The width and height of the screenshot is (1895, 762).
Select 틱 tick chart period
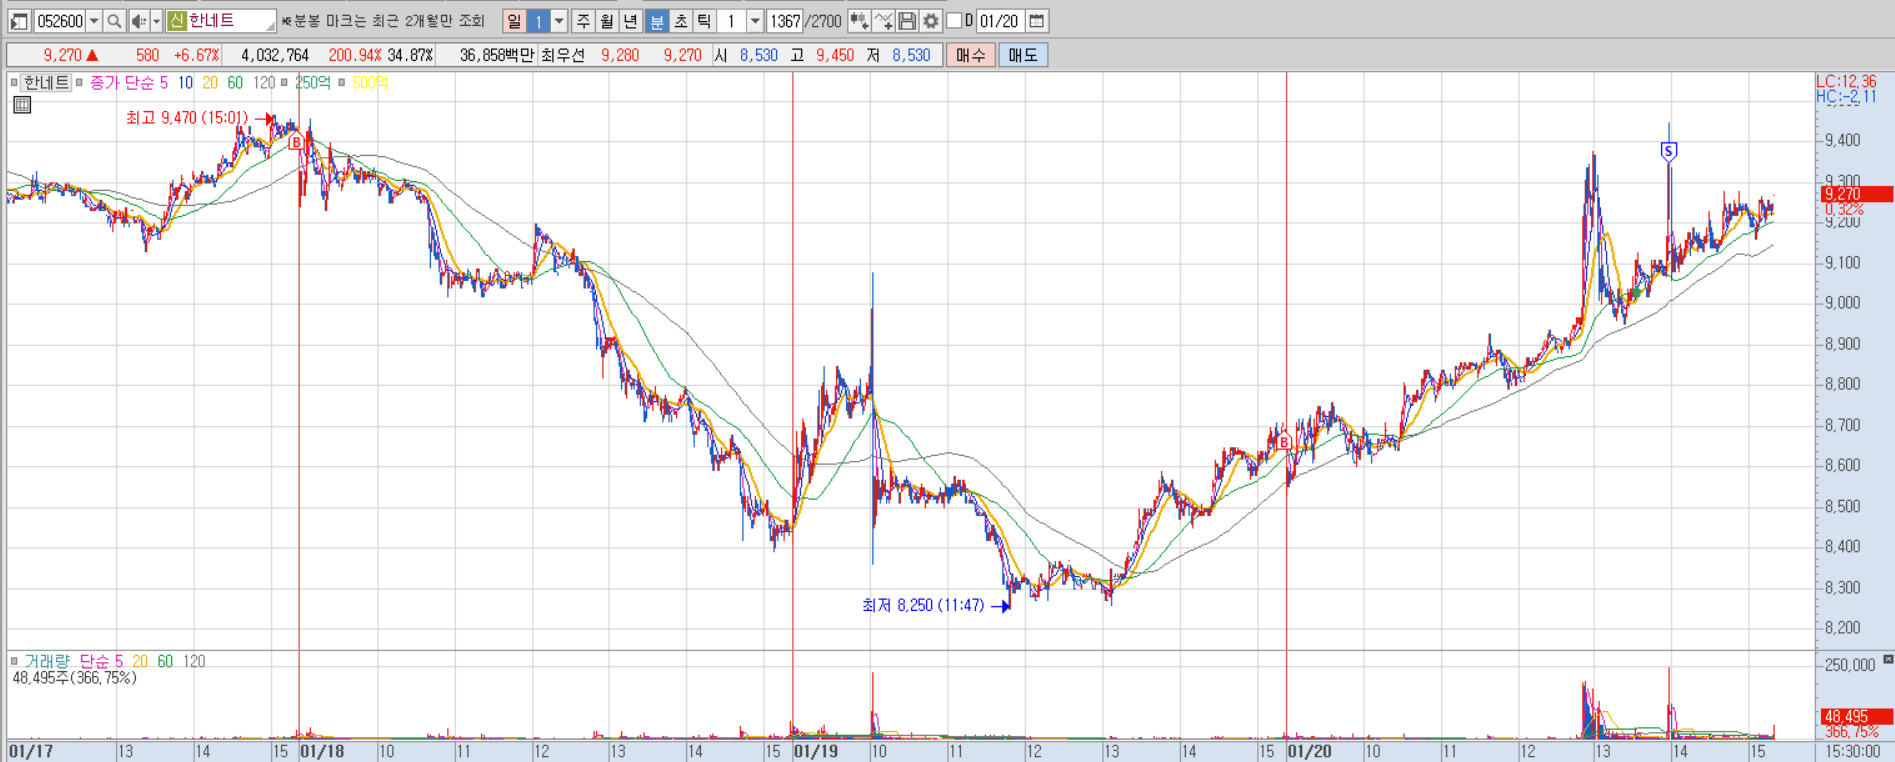point(704,21)
